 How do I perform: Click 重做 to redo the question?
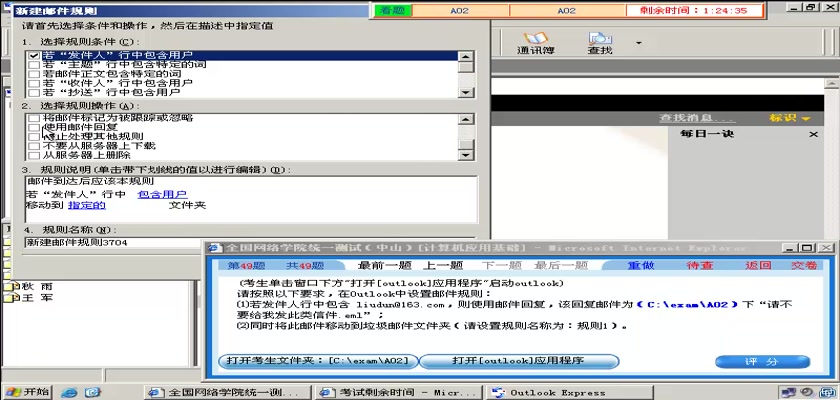(641, 266)
